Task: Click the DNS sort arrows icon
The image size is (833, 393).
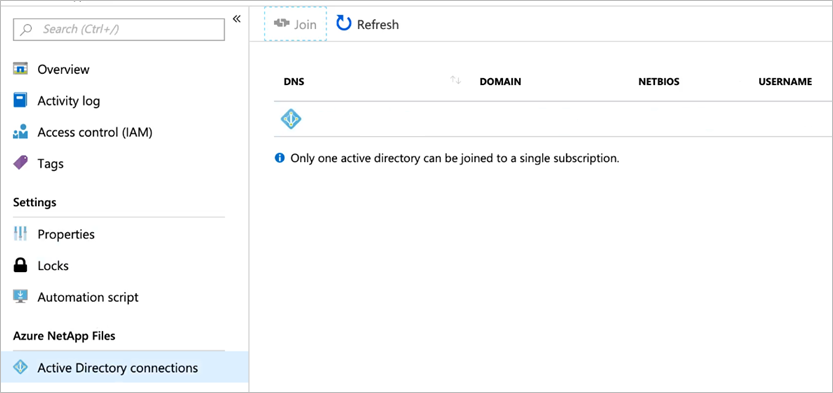Action: click(455, 80)
